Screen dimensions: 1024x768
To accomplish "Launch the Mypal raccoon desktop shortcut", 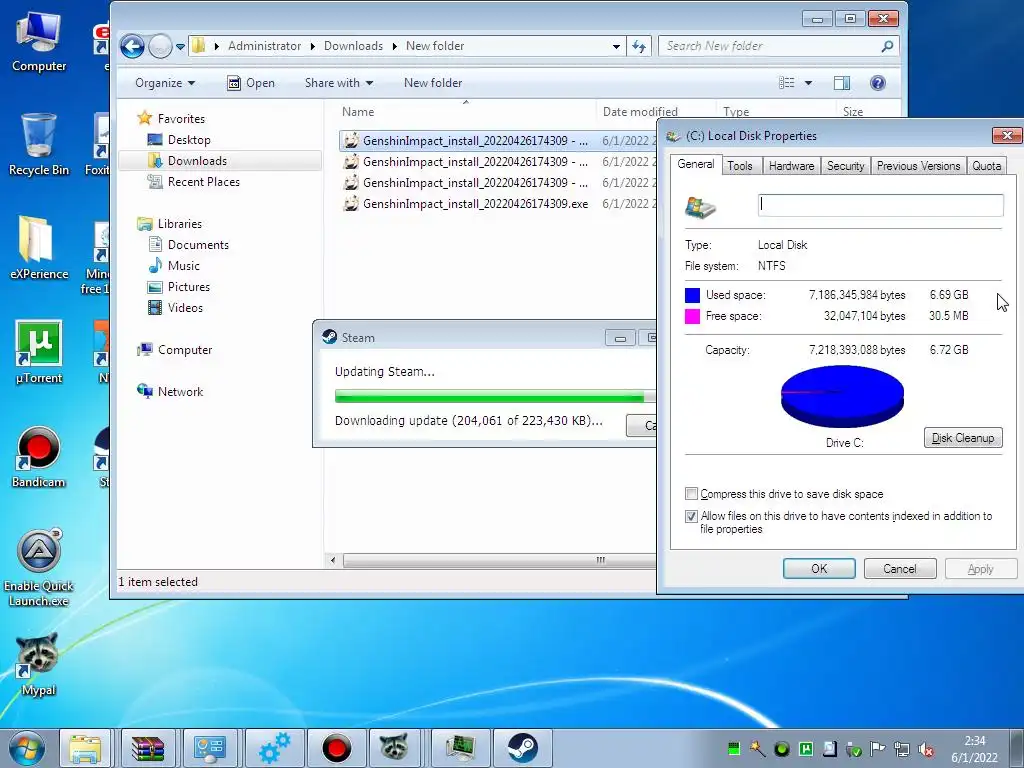I will click(x=39, y=665).
